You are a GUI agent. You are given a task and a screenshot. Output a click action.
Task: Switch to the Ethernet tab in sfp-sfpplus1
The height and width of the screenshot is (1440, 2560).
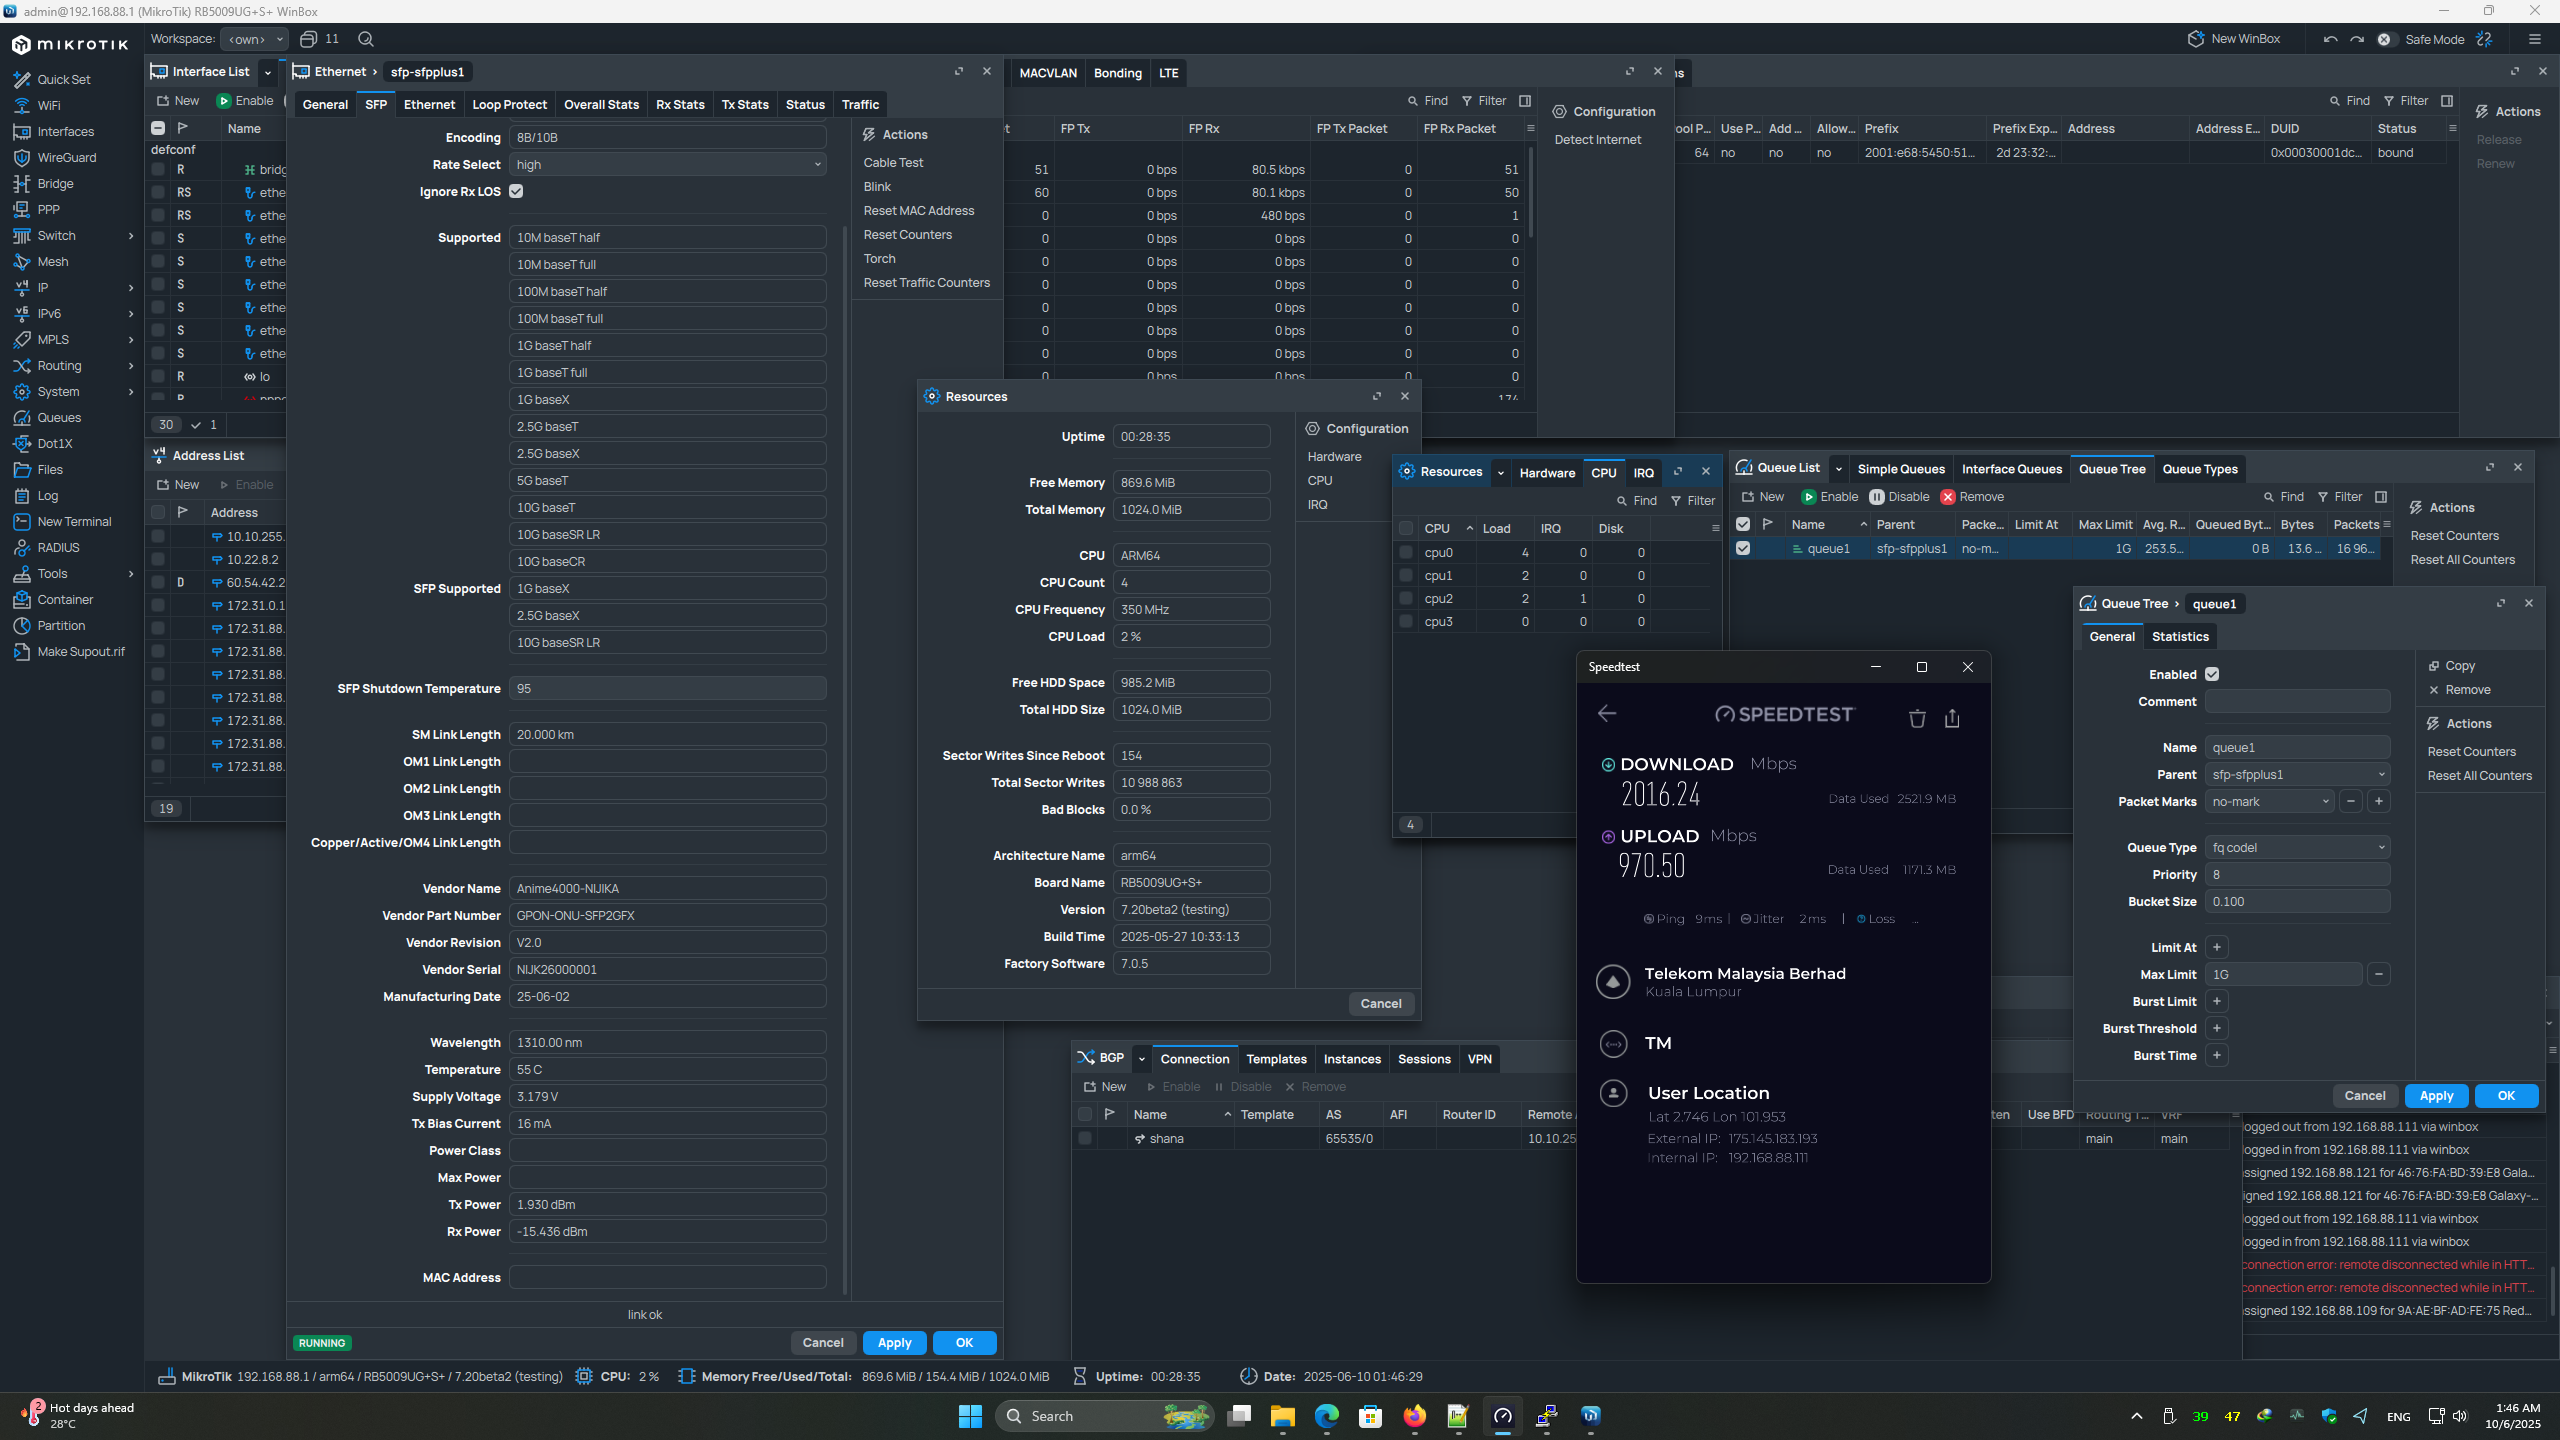pyautogui.click(x=429, y=104)
